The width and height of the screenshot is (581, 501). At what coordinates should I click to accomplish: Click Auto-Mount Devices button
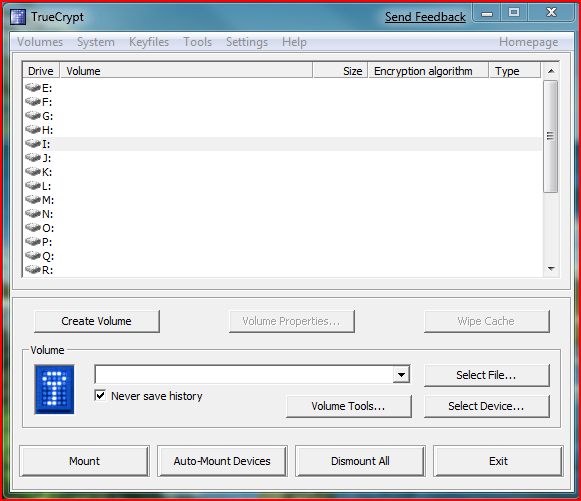coord(222,461)
